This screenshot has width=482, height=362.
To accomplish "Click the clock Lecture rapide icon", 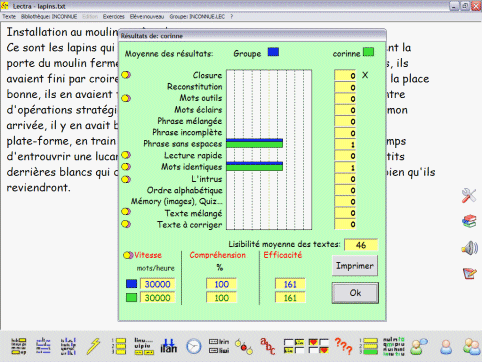I will [194, 347].
